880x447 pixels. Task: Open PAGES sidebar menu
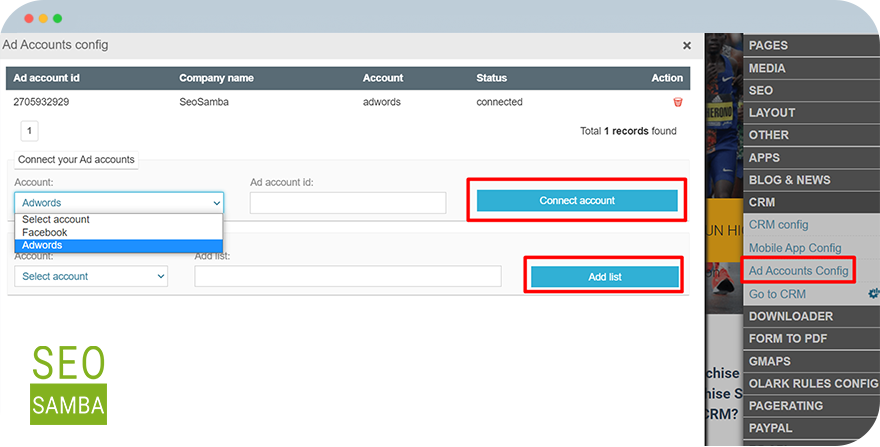(811, 45)
